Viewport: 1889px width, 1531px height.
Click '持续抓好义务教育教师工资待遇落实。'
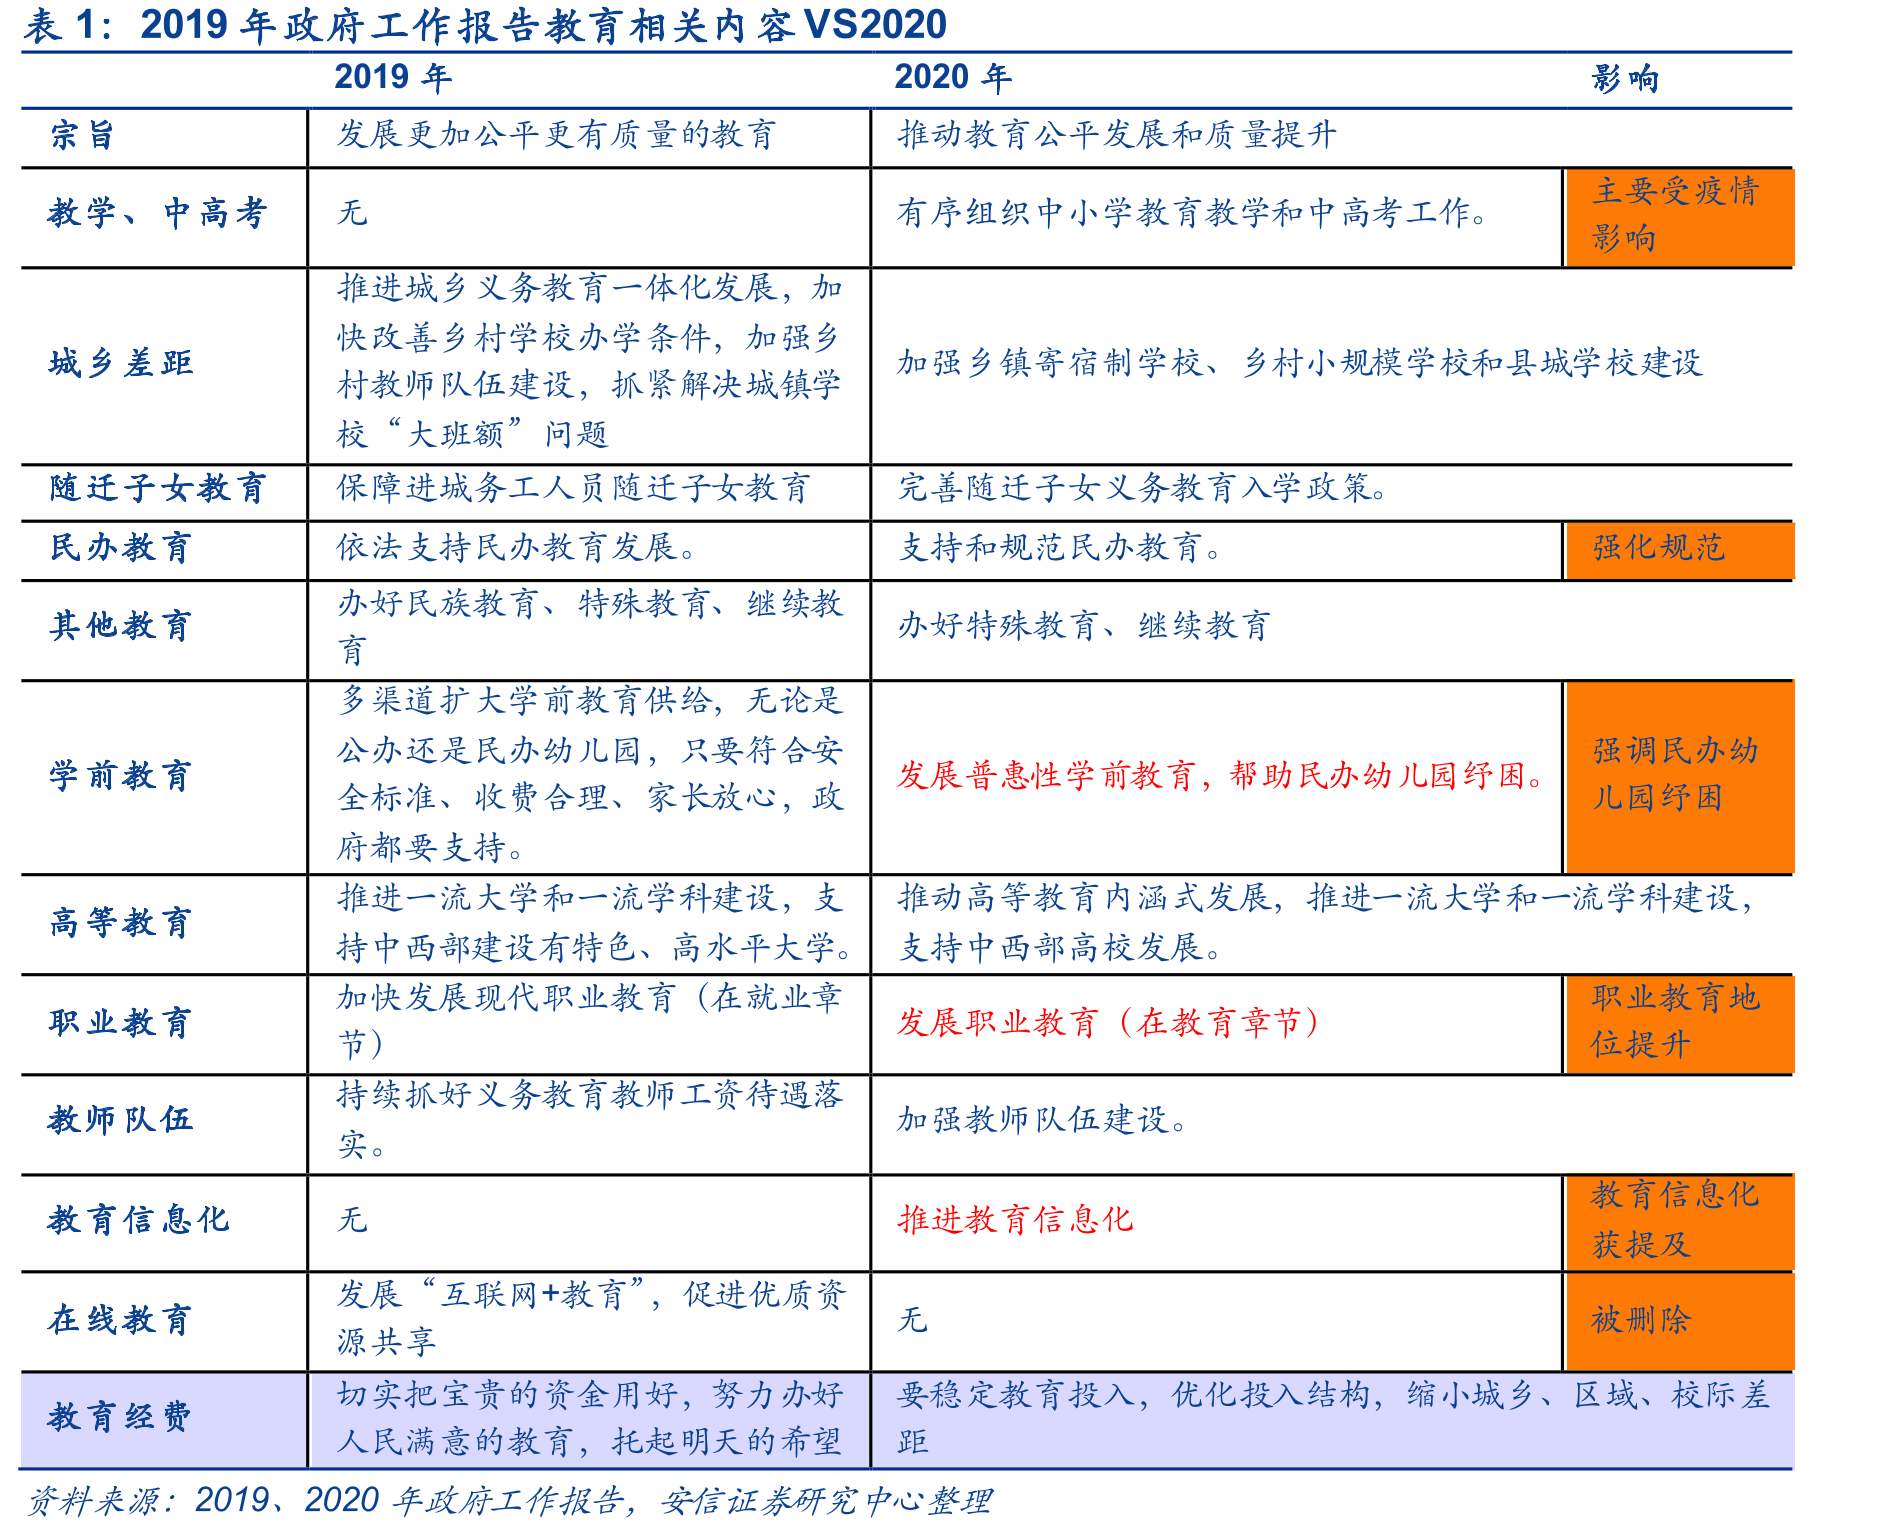pyautogui.click(x=590, y=1120)
